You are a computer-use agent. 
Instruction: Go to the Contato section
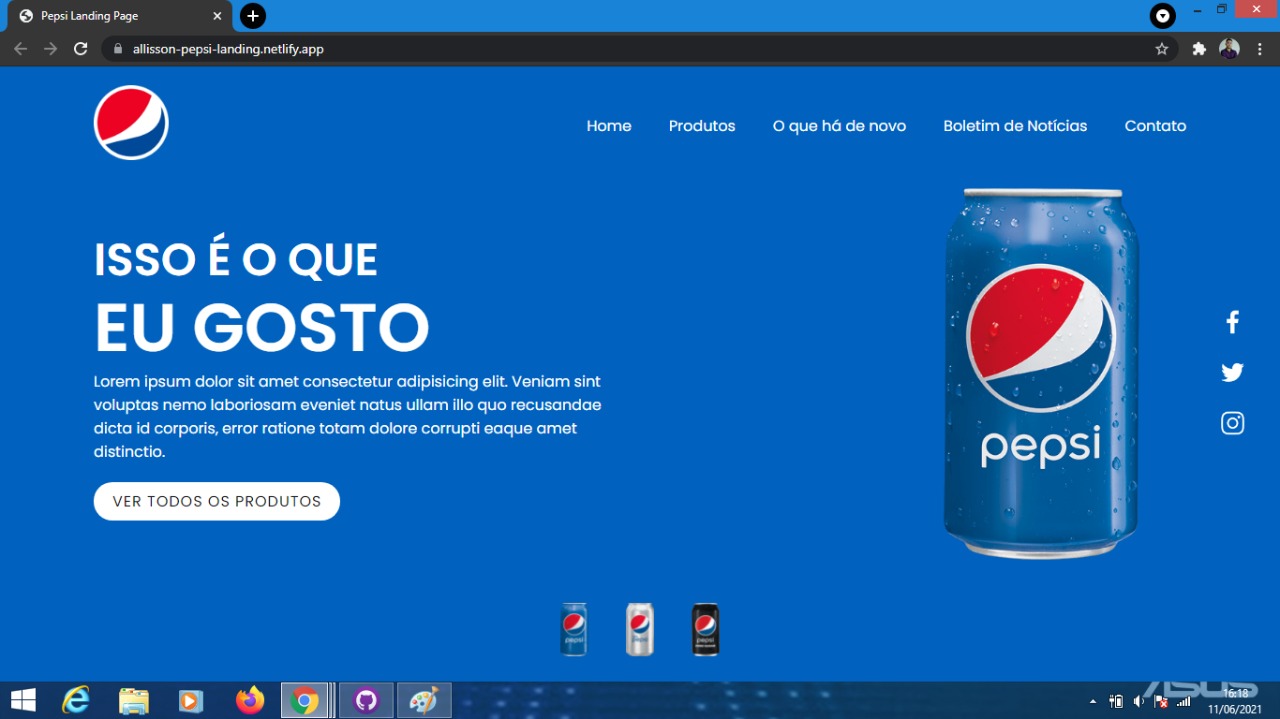(1155, 126)
